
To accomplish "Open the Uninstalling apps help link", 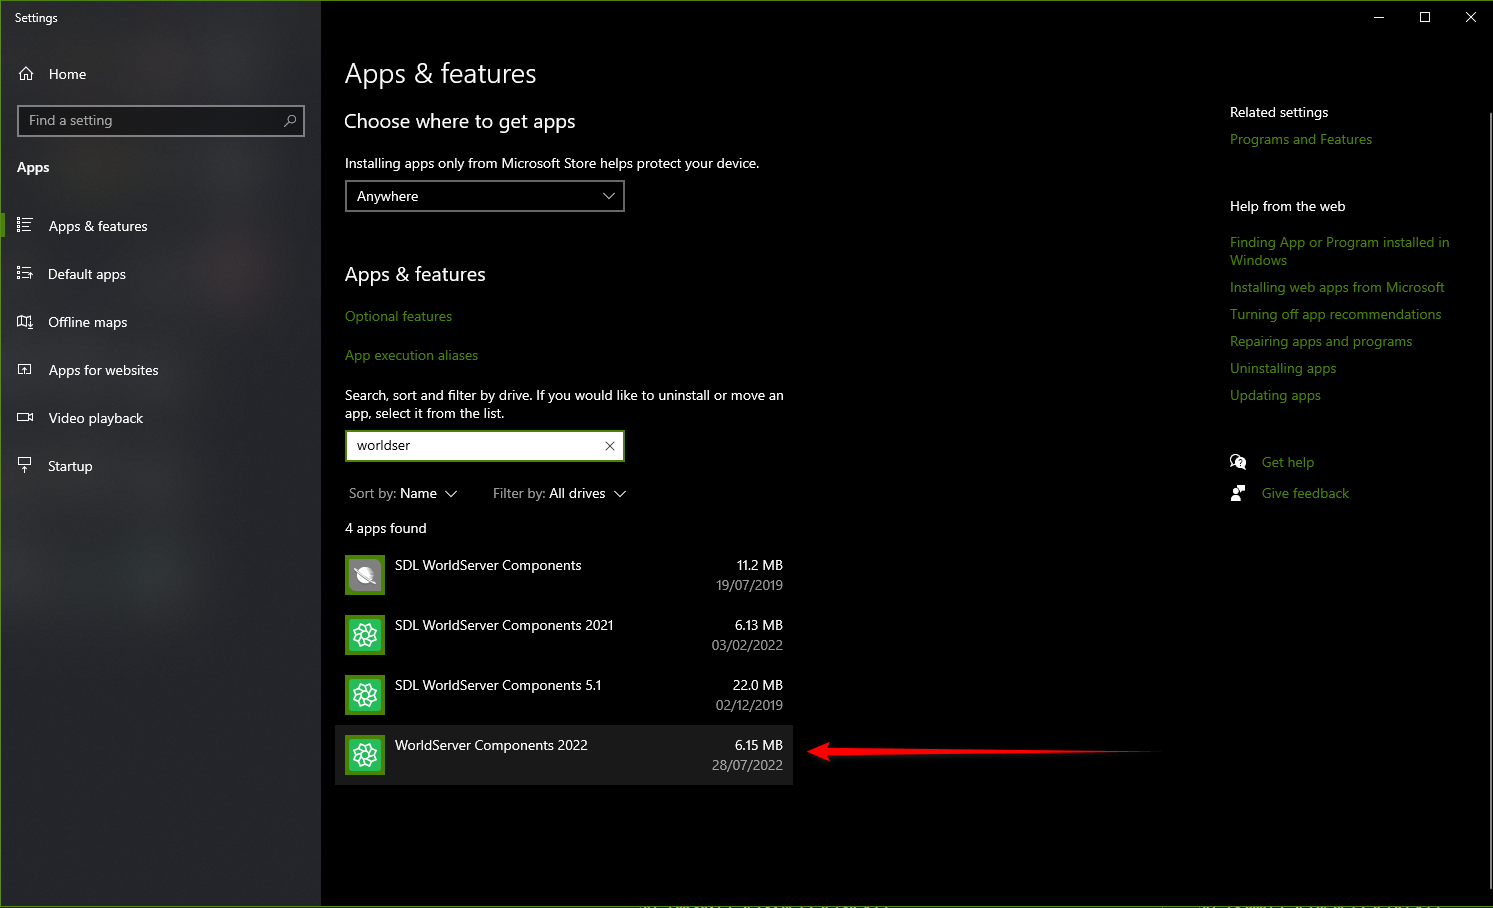I will (1282, 368).
